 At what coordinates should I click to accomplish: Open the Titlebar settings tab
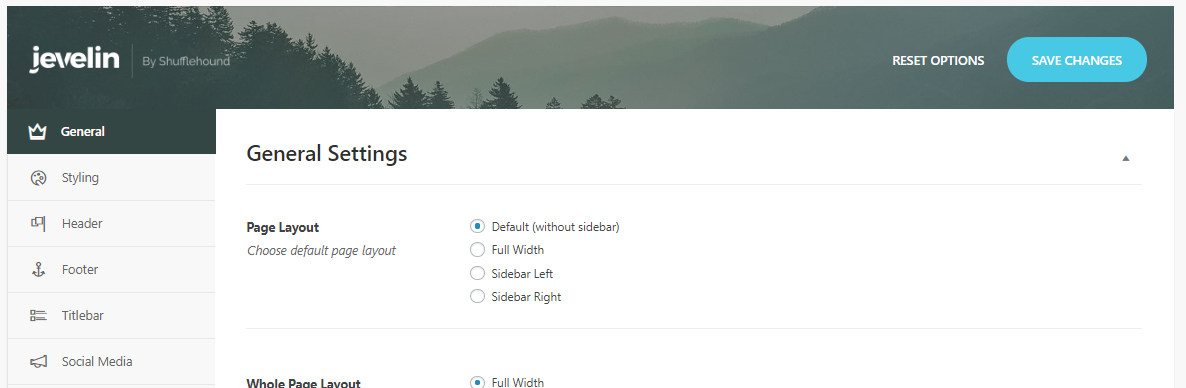(x=111, y=315)
